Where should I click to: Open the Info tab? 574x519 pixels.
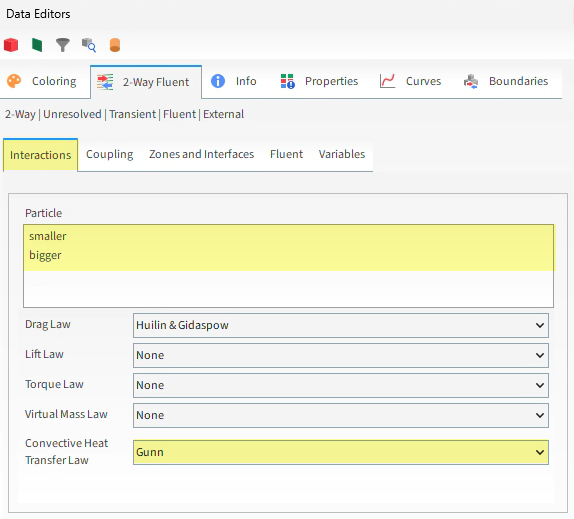click(234, 81)
